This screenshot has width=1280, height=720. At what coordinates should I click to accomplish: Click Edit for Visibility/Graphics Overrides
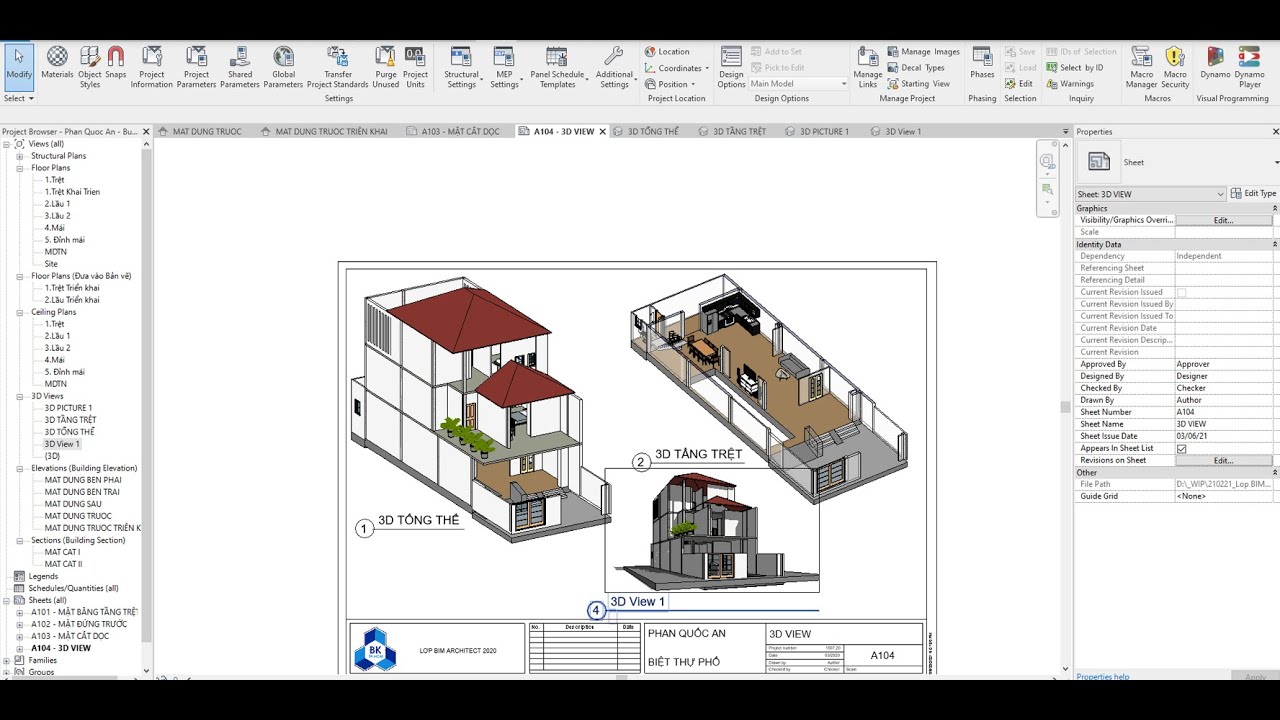point(1223,220)
